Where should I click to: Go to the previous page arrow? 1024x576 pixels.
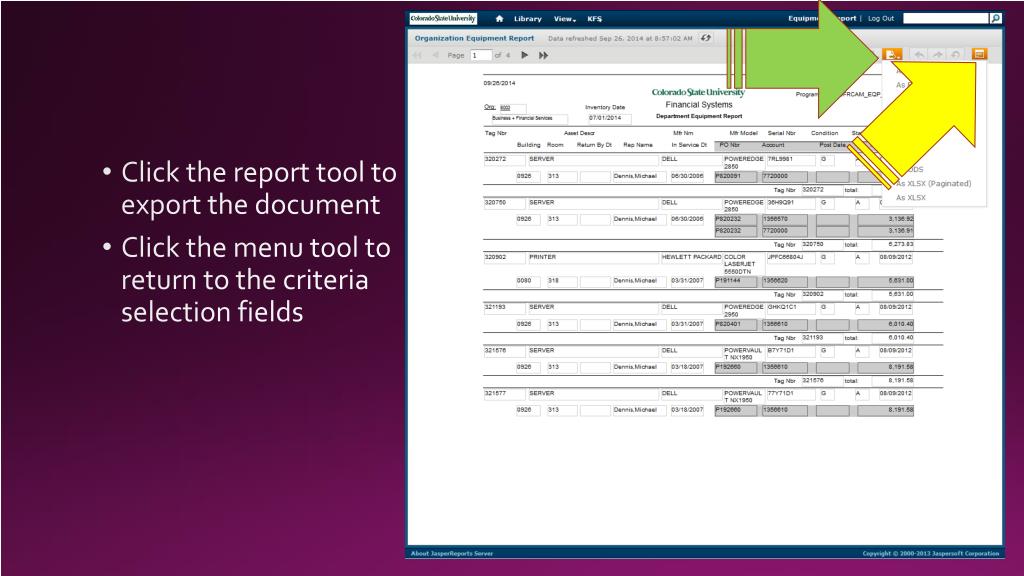point(435,56)
